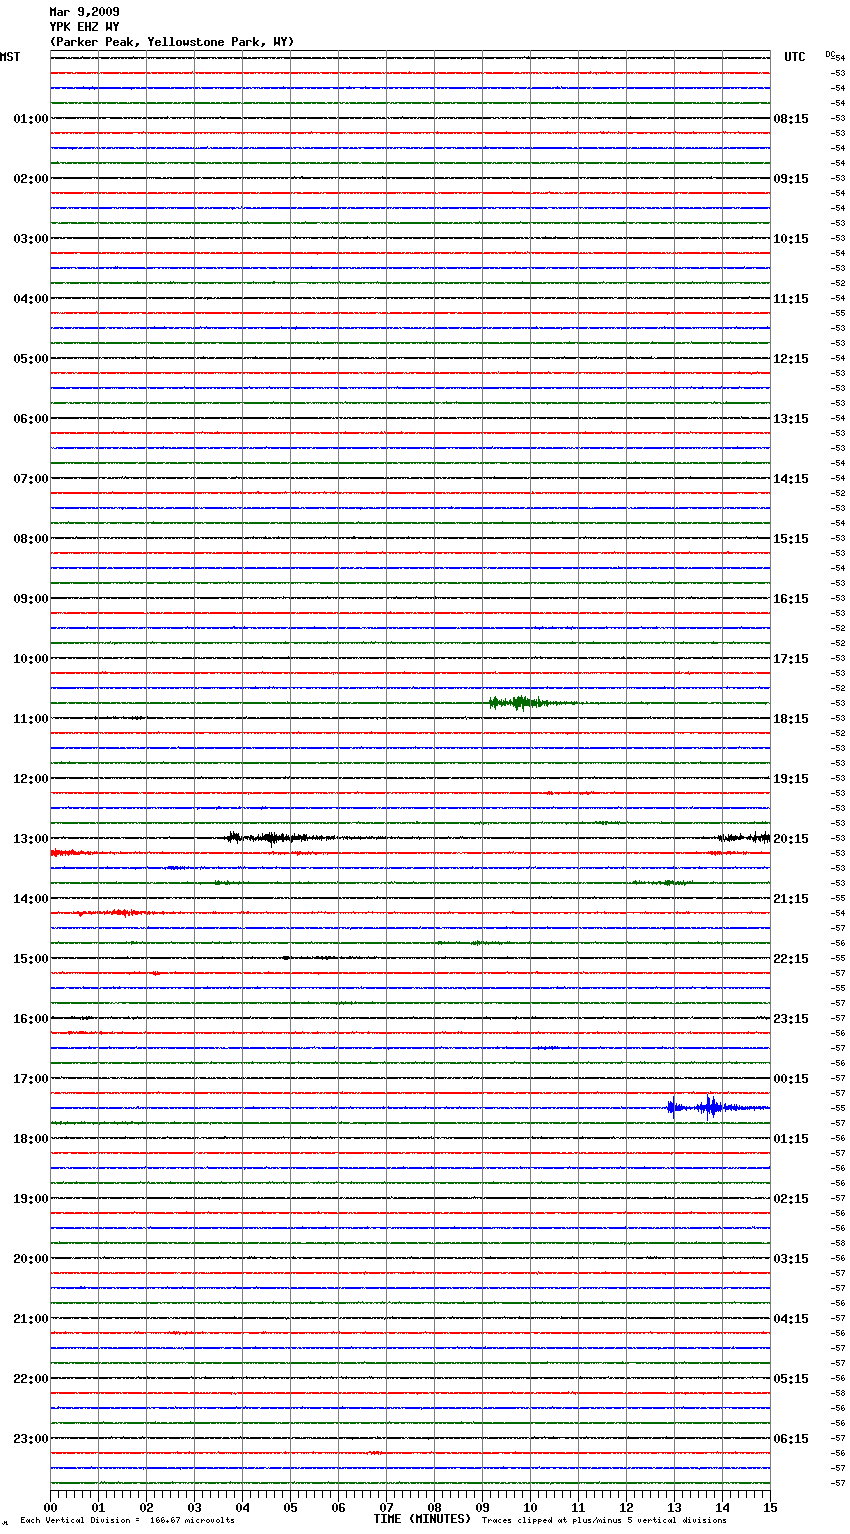Click the 03:15 UTC label

[x=791, y=1259]
